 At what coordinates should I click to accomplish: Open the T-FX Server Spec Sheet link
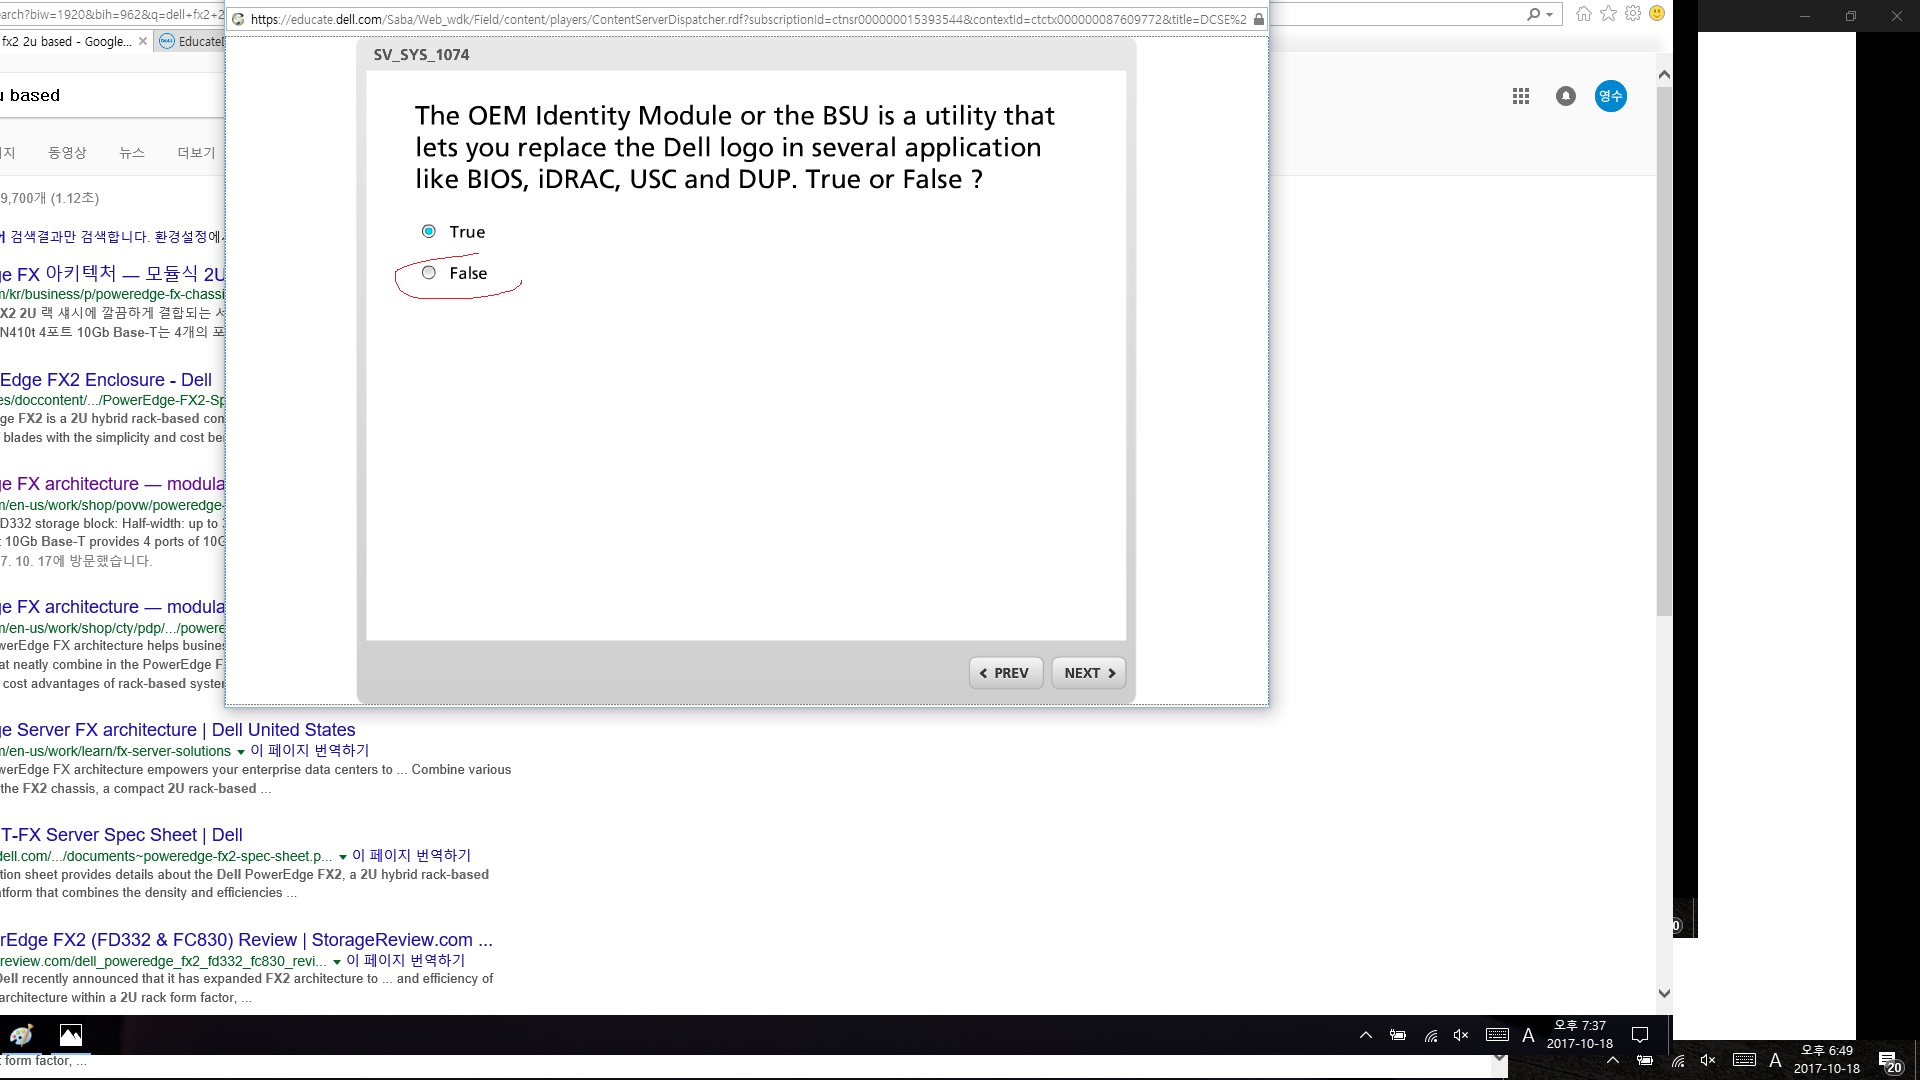click(x=122, y=835)
